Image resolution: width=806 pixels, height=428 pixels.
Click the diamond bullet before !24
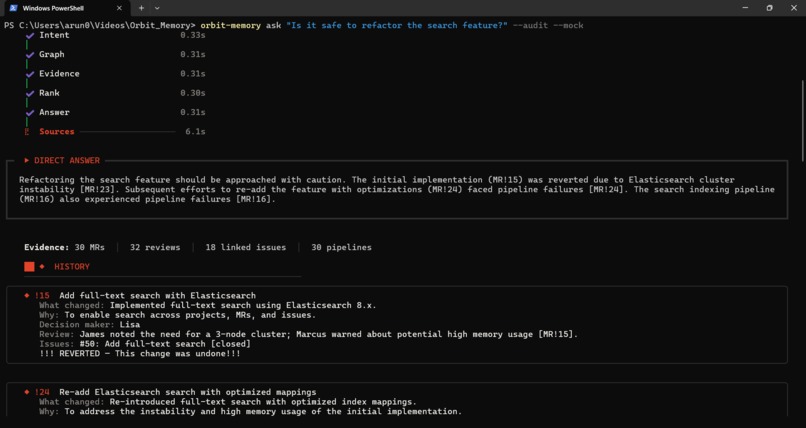click(x=27, y=392)
